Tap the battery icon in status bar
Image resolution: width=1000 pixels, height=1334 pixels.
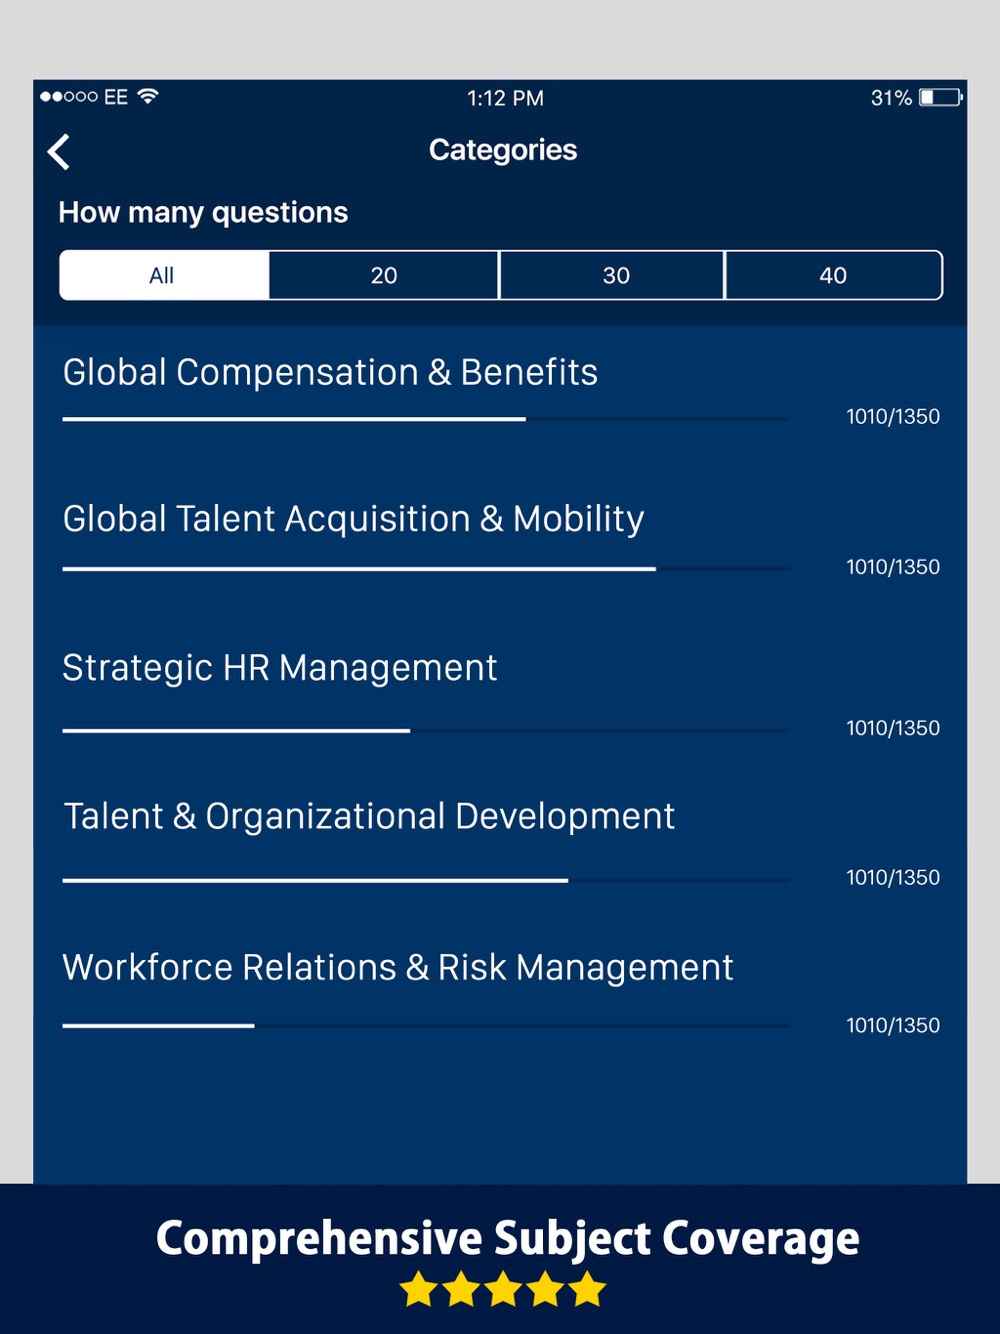(x=941, y=97)
